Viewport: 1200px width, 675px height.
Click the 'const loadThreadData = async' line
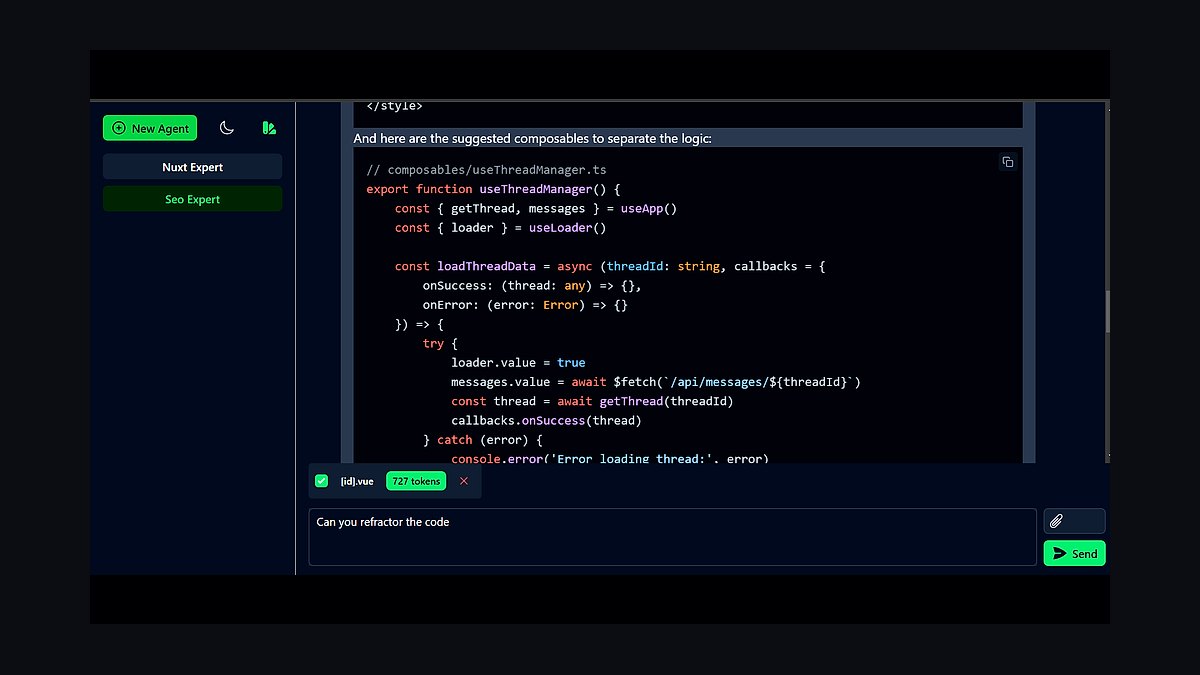(610, 266)
